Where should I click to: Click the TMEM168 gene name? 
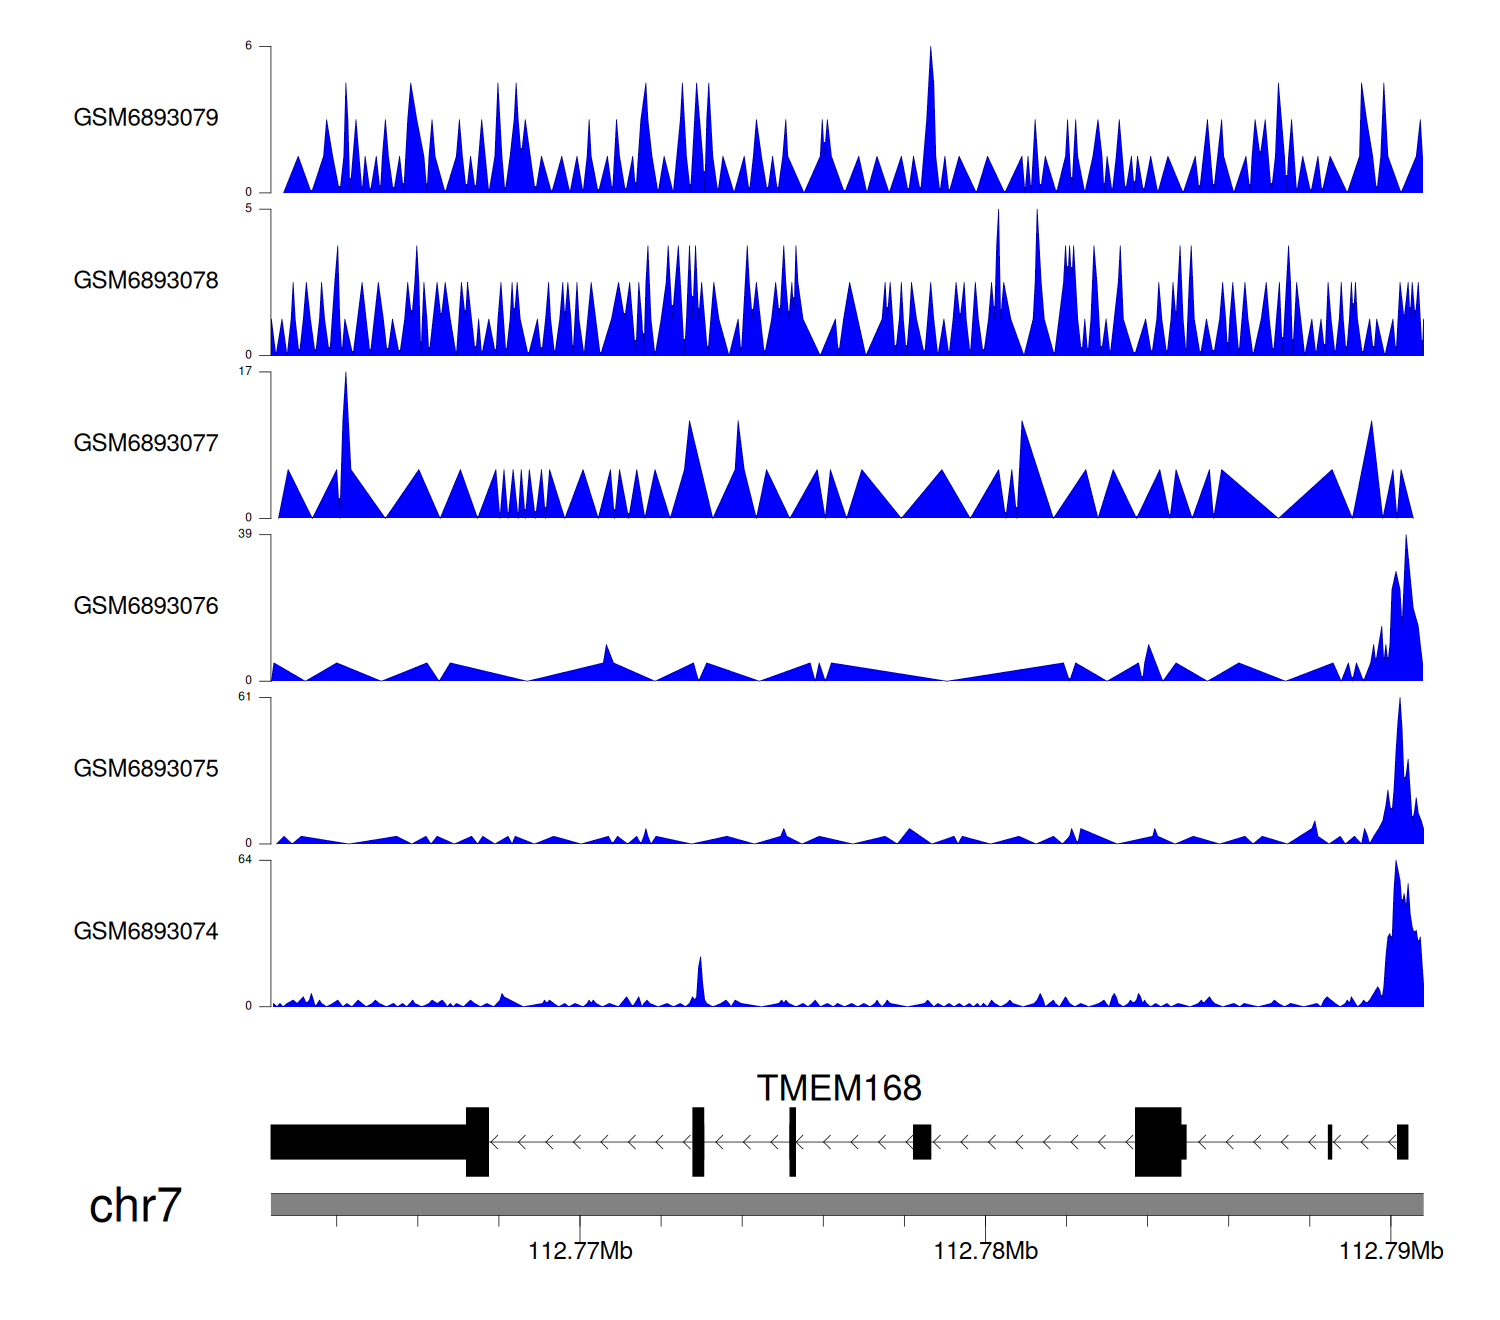click(838, 1088)
